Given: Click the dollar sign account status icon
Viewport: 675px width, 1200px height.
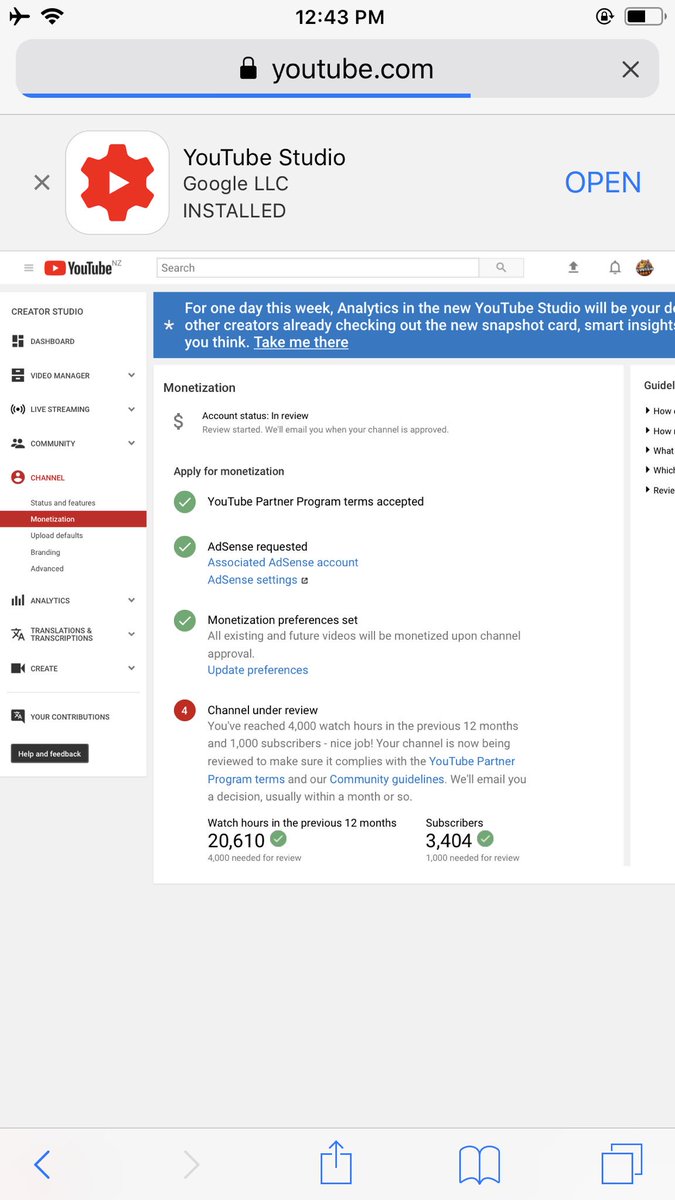Looking at the screenshot, I should tap(179, 422).
